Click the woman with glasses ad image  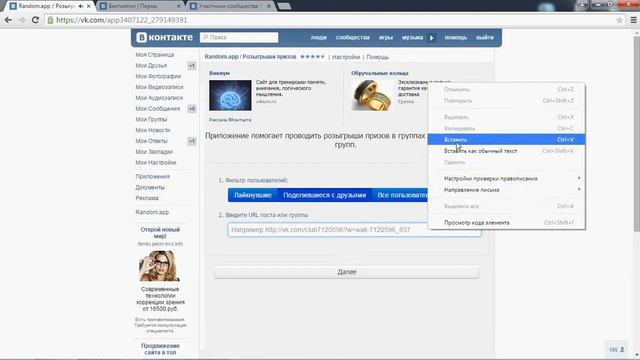coord(159,266)
